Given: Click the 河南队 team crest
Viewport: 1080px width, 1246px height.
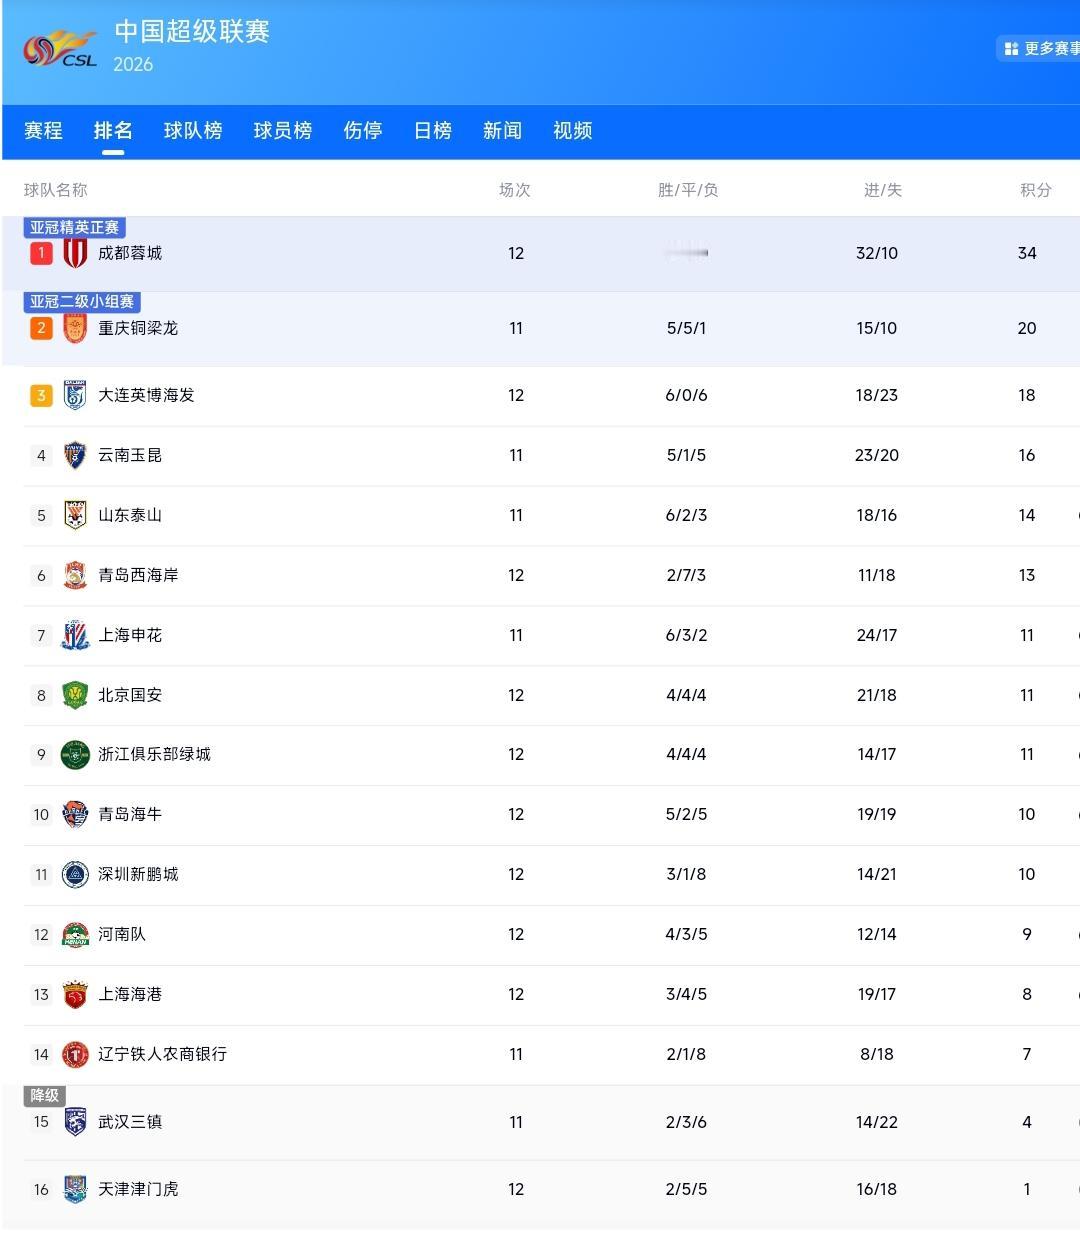Looking at the screenshot, I should [75, 934].
